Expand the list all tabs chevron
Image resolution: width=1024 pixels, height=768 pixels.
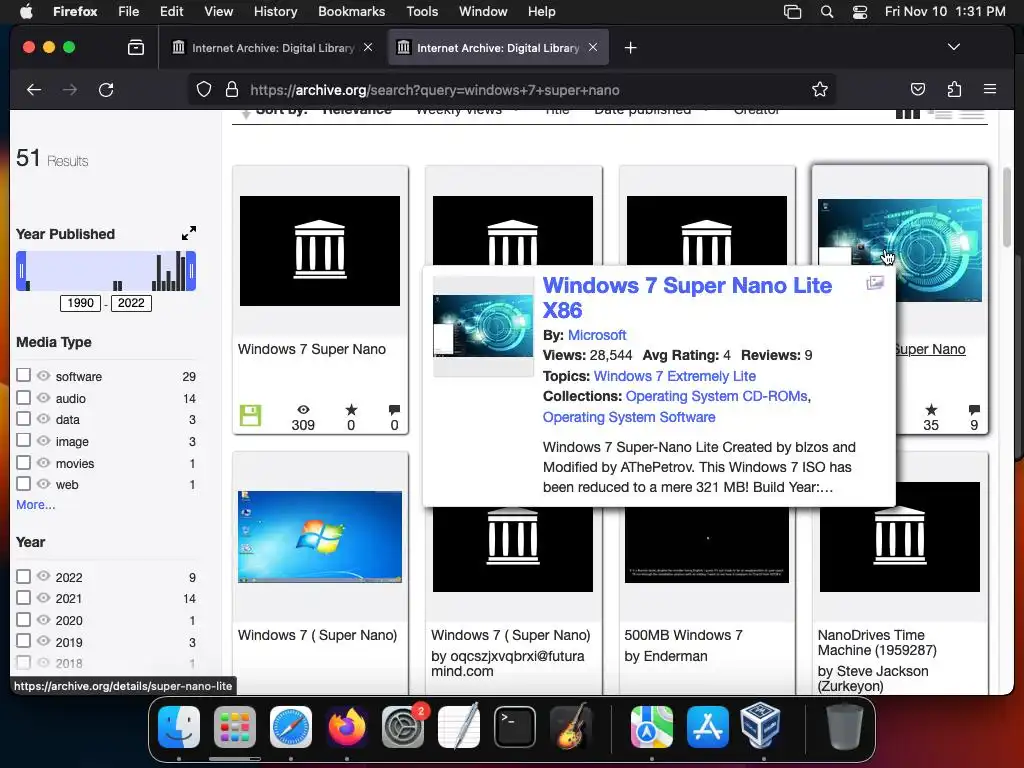pyautogui.click(x=953, y=47)
